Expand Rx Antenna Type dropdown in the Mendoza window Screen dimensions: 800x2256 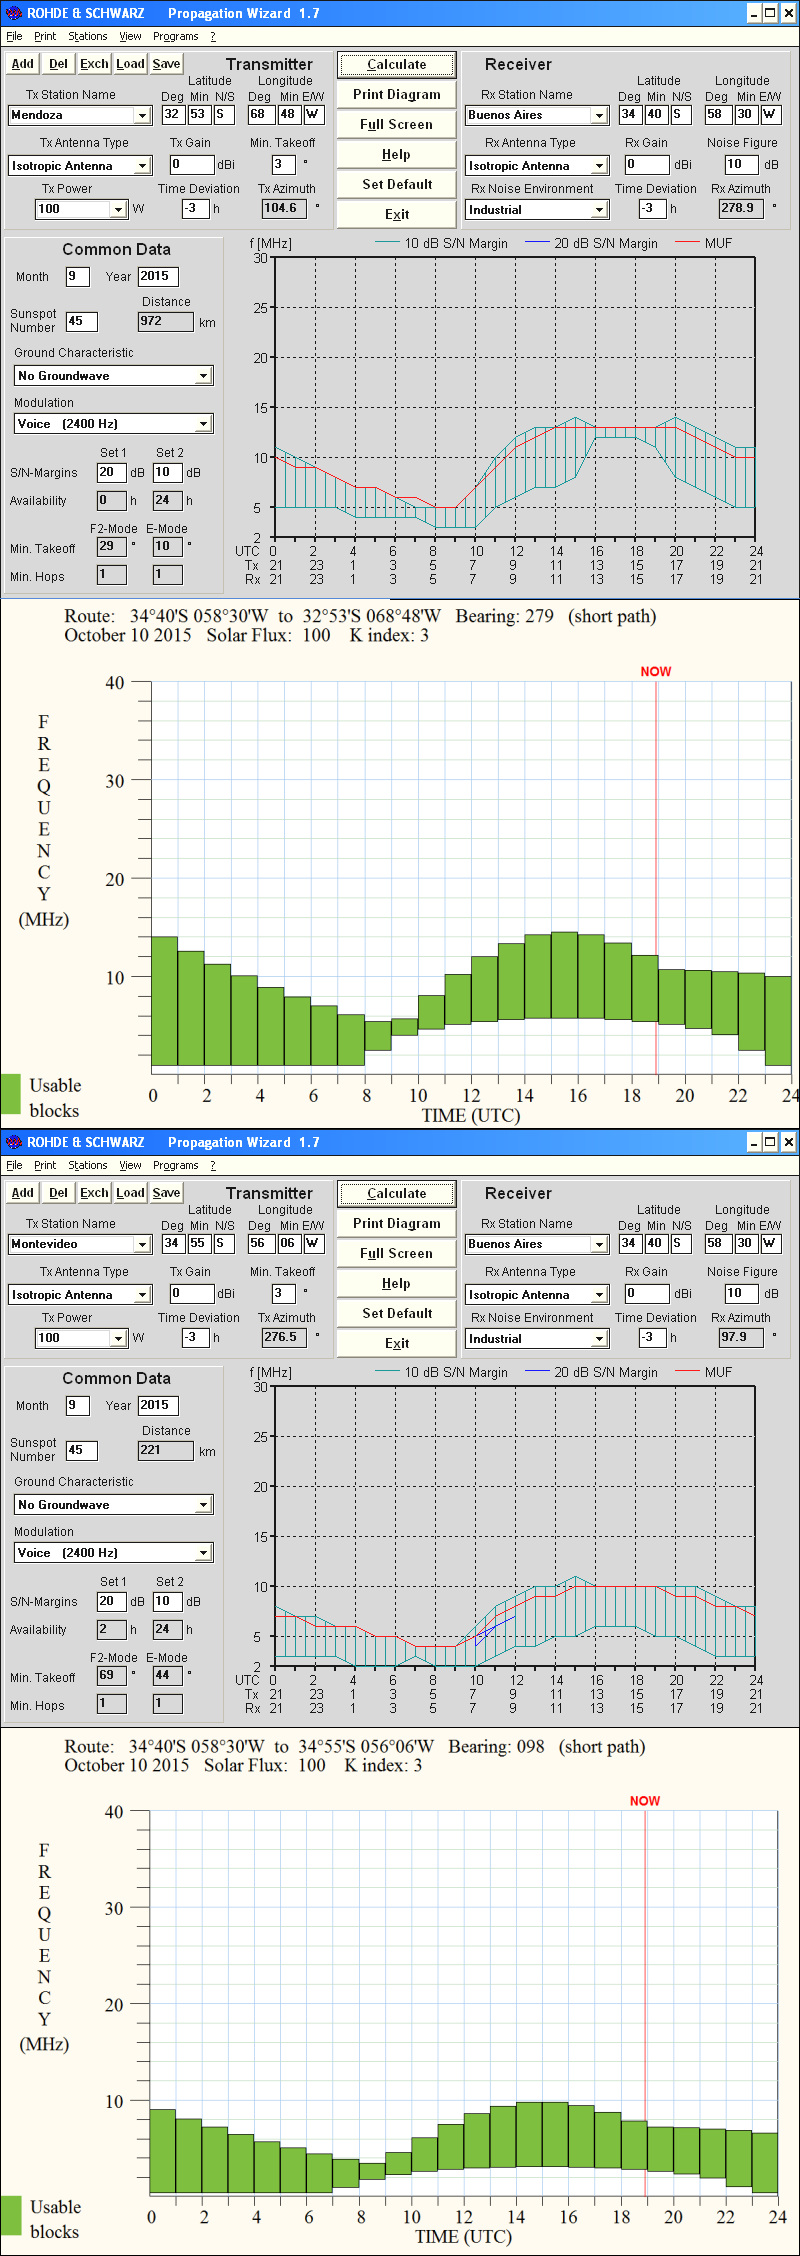pos(600,166)
